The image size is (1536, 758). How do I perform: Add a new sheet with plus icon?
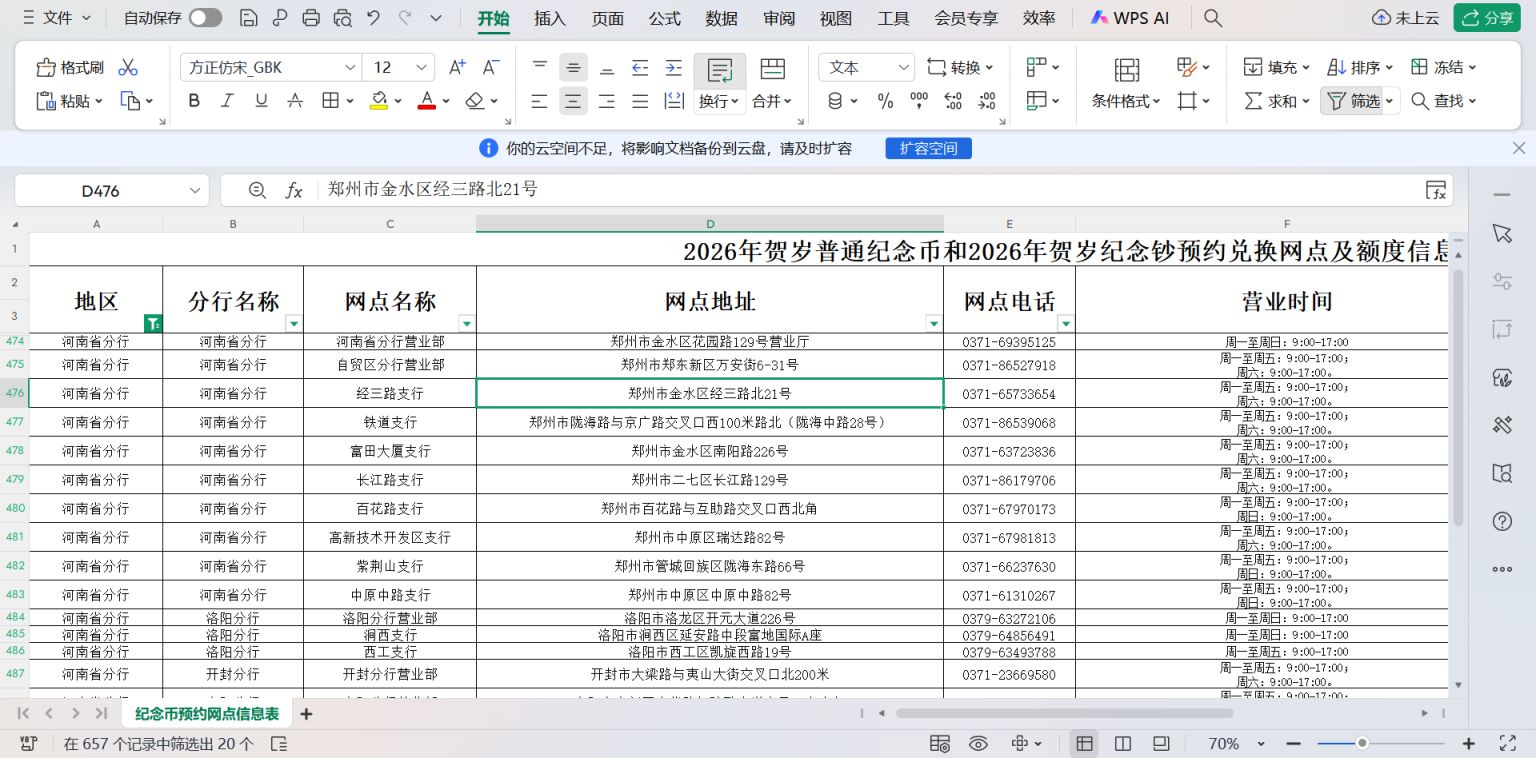coord(306,714)
